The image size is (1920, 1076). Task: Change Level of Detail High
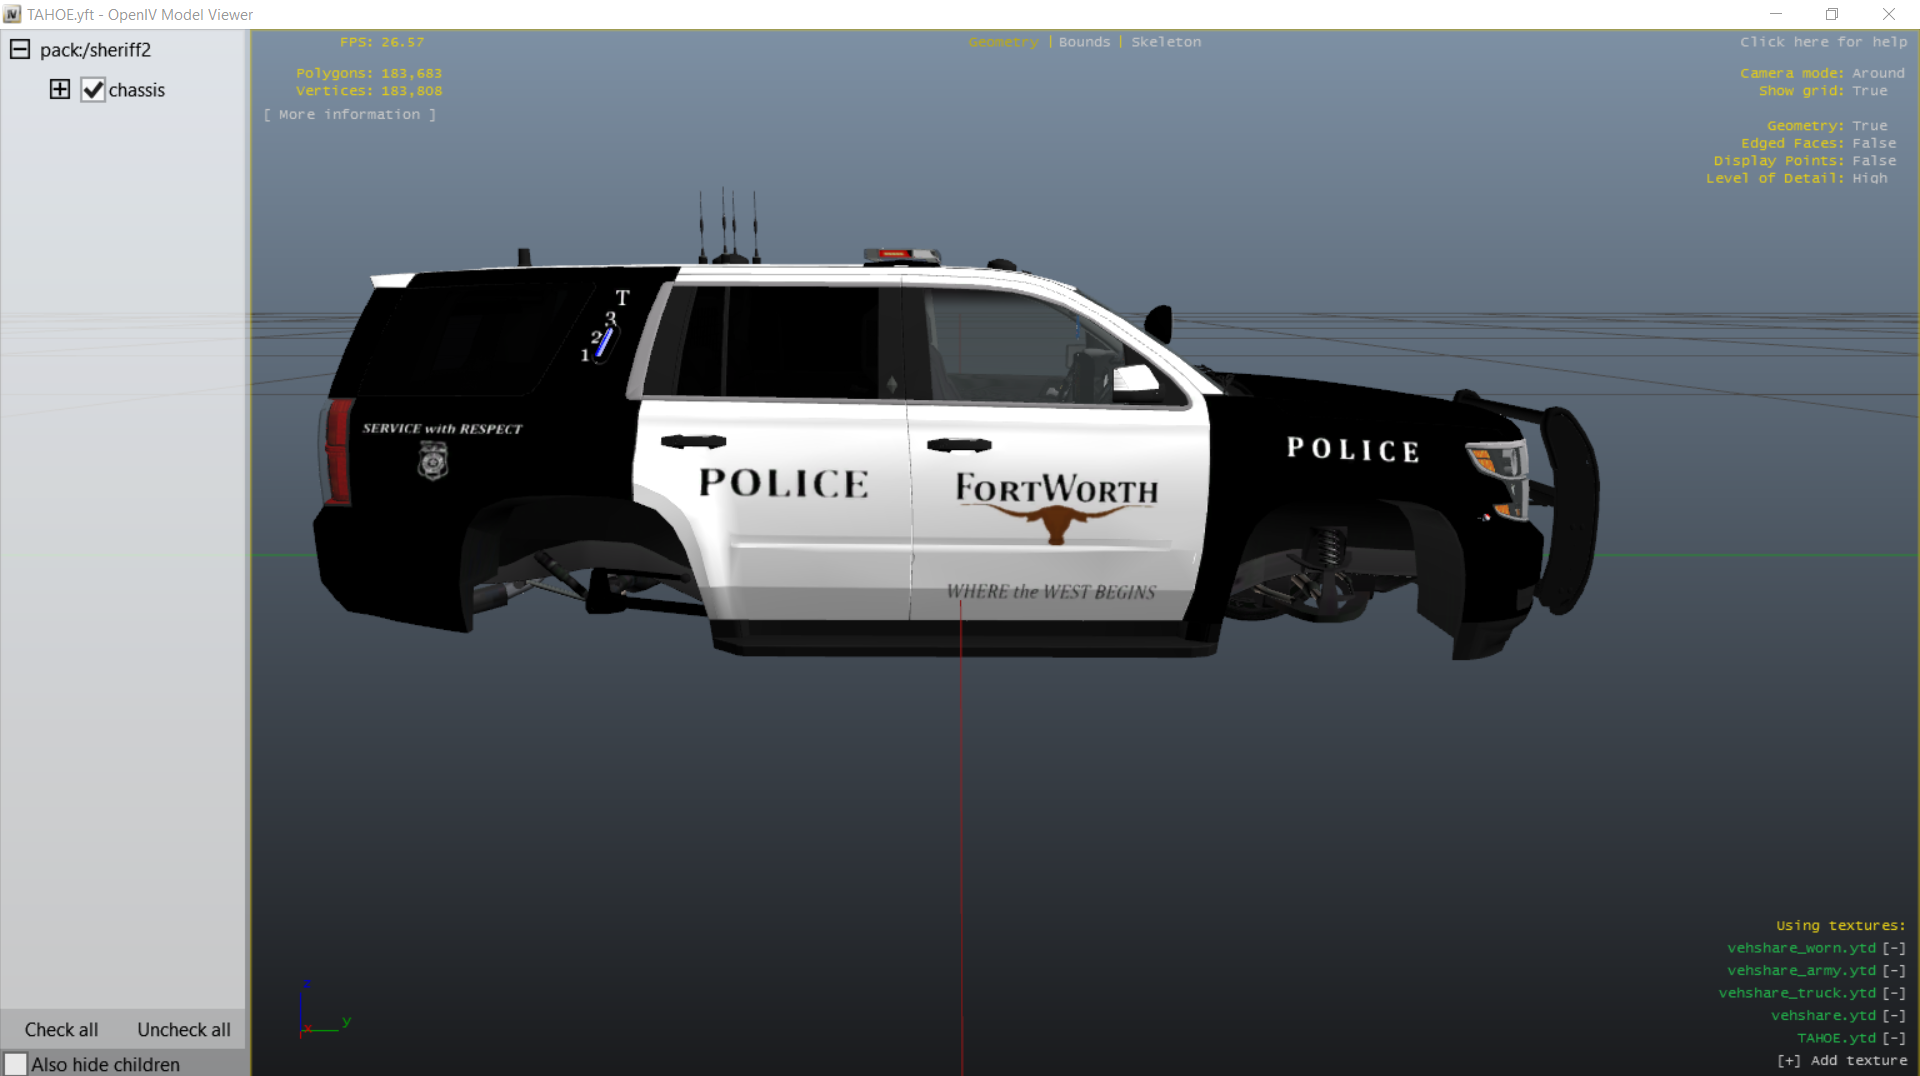click(1869, 178)
